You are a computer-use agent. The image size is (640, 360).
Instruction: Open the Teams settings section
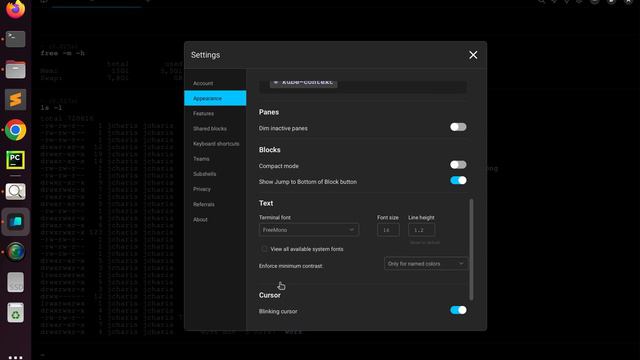[x=201, y=159]
